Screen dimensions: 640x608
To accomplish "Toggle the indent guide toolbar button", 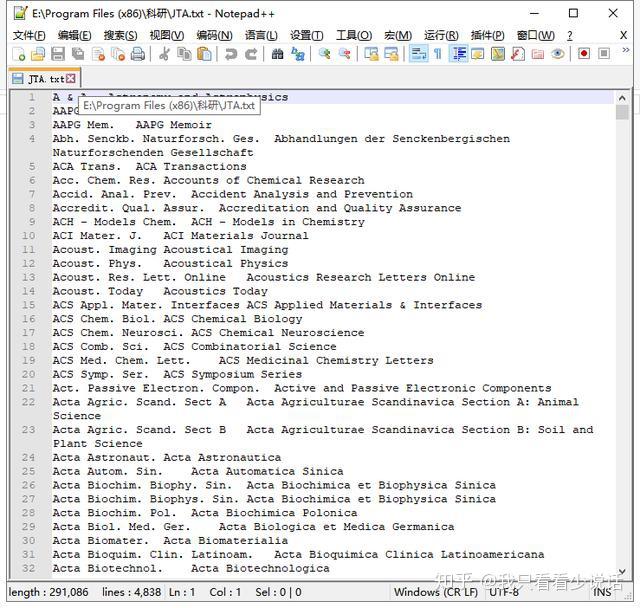I will (x=458, y=54).
